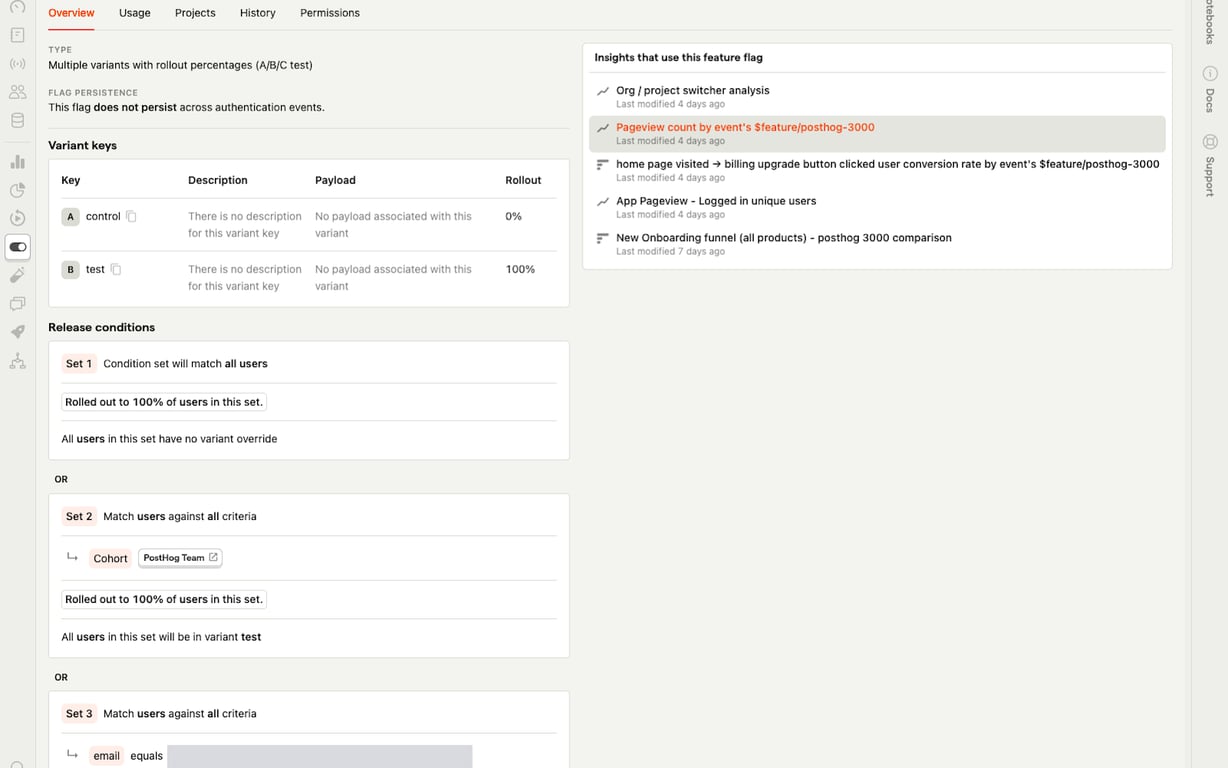Open Persons and groups sidebar icon

point(17,92)
